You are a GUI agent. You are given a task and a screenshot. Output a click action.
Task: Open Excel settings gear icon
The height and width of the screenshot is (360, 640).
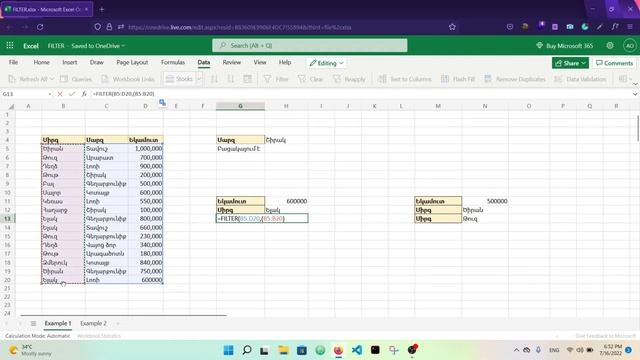tap(610, 46)
